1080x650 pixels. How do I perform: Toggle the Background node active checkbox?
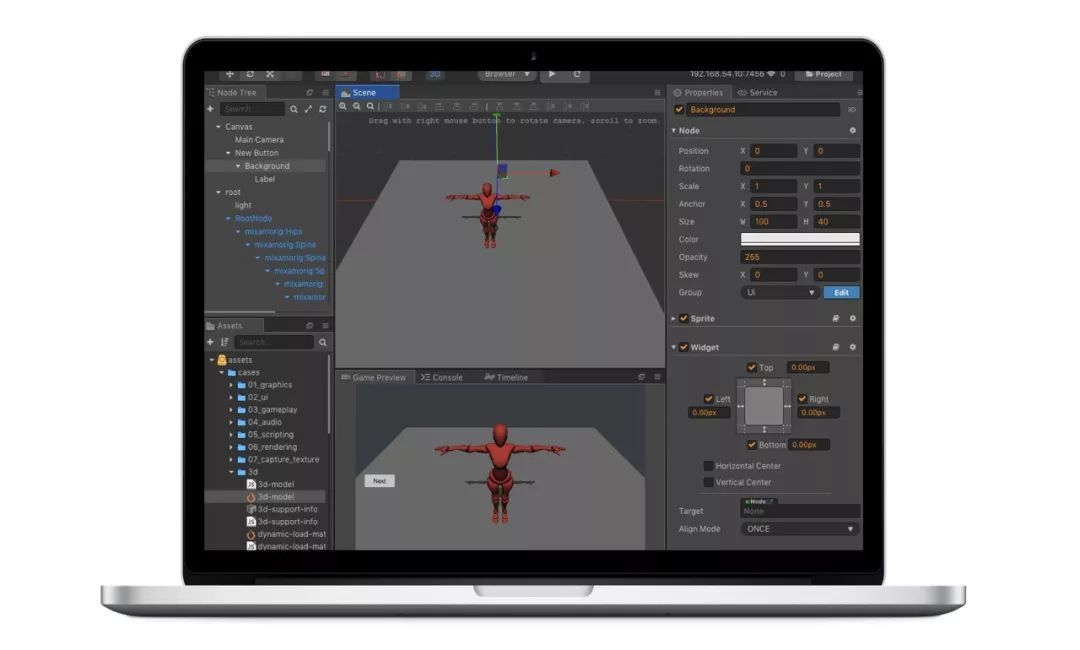pos(680,109)
